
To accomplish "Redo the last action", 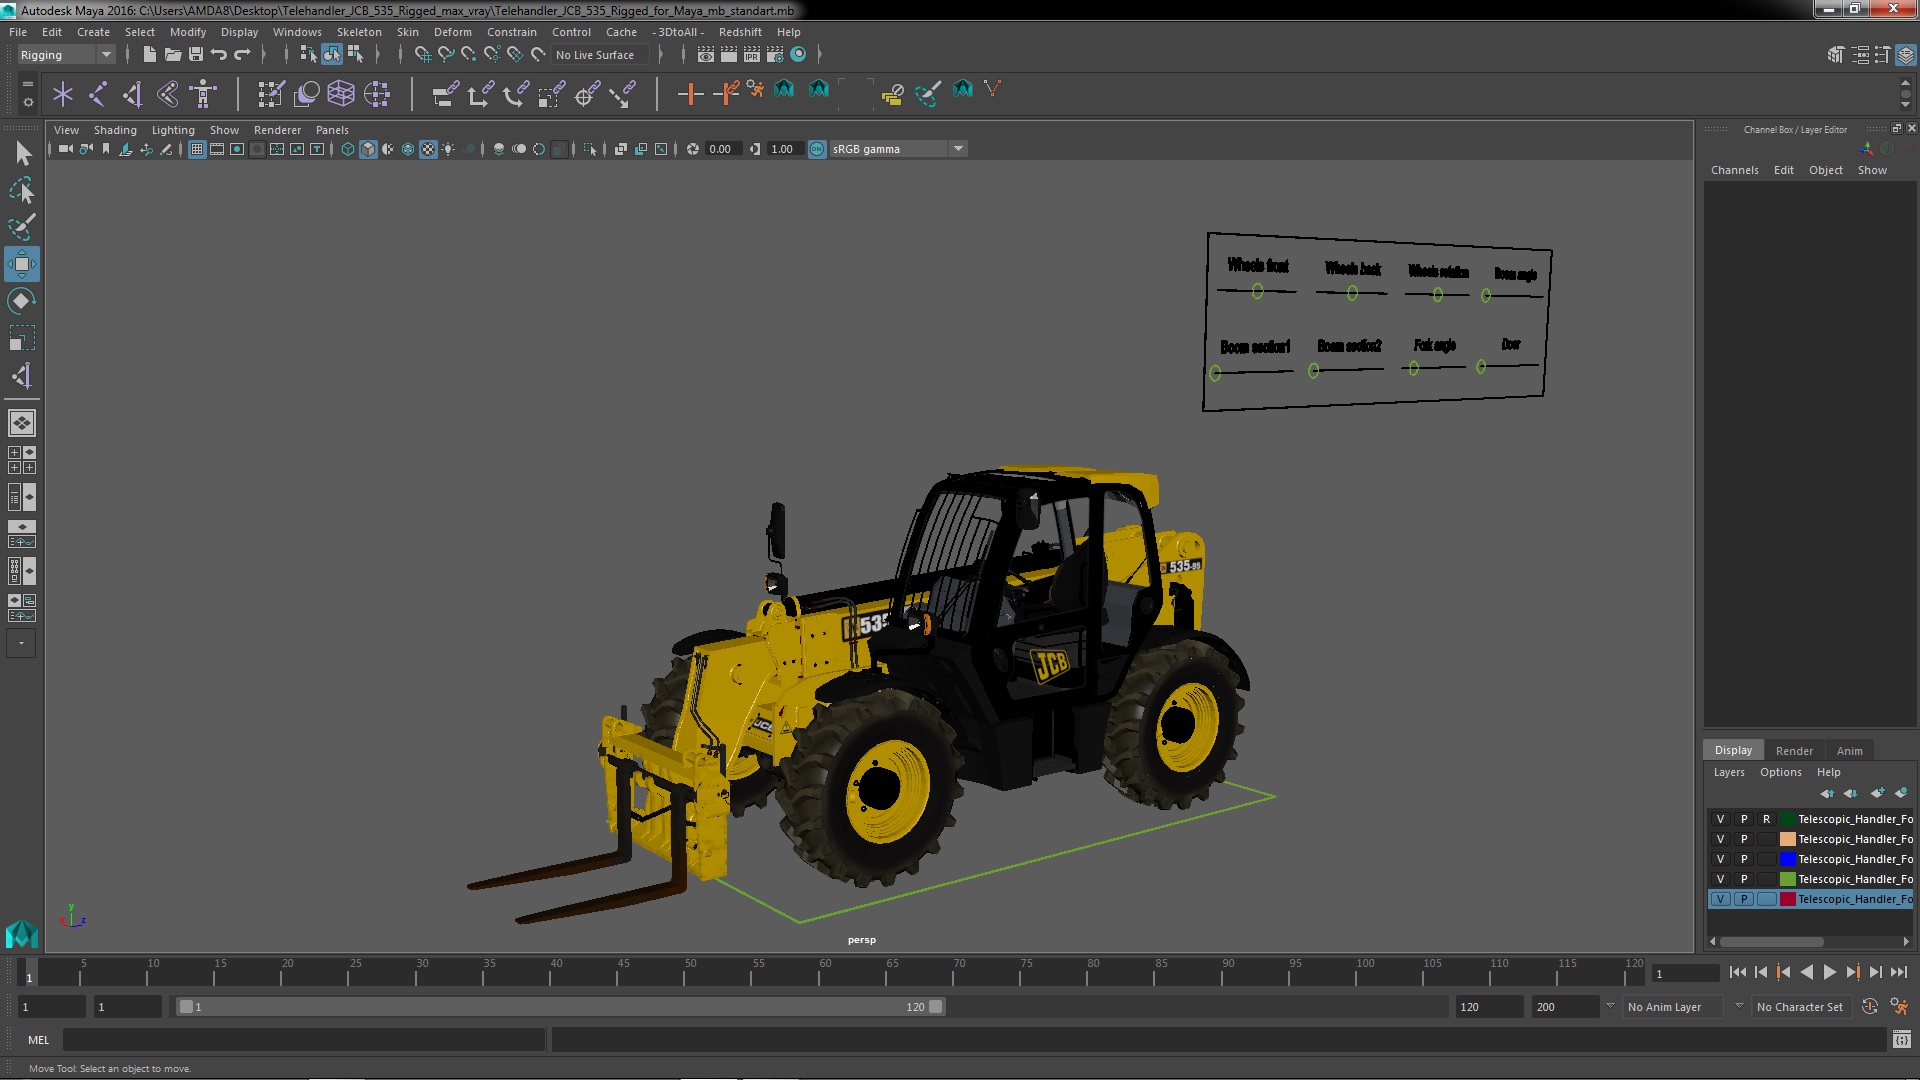I will [x=242, y=55].
